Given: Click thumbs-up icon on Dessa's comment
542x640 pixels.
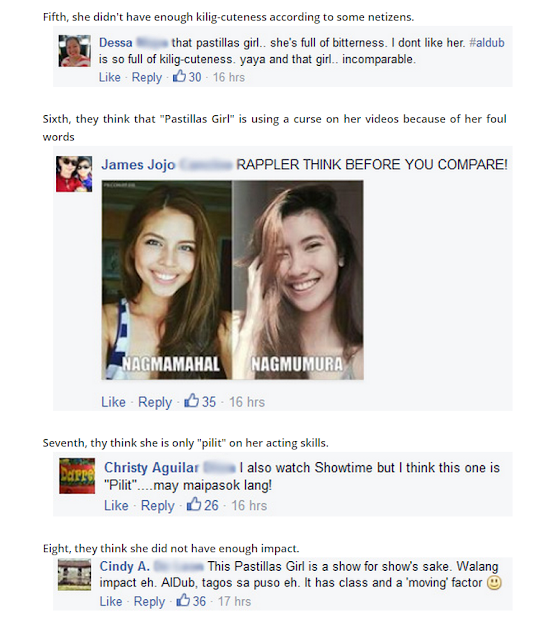Looking at the screenshot, I should [180, 76].
